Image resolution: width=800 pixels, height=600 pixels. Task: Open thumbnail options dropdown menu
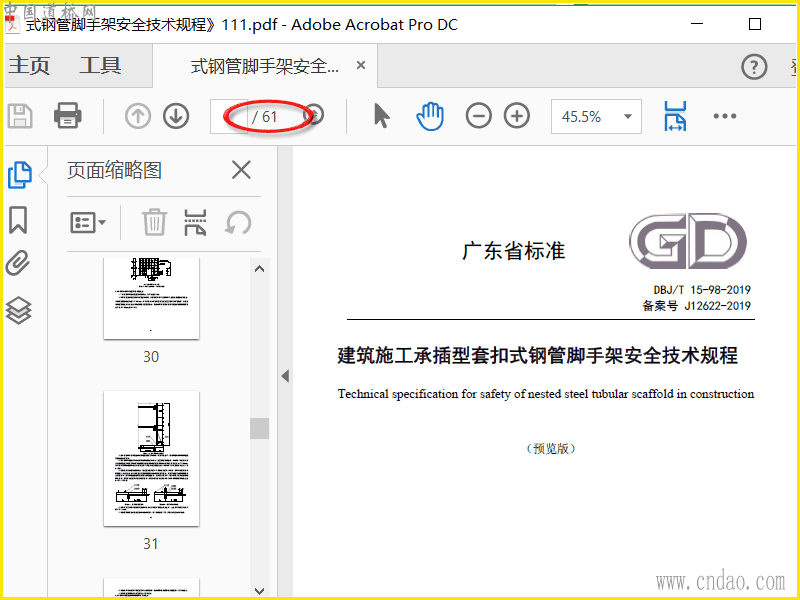click(88, 222)
